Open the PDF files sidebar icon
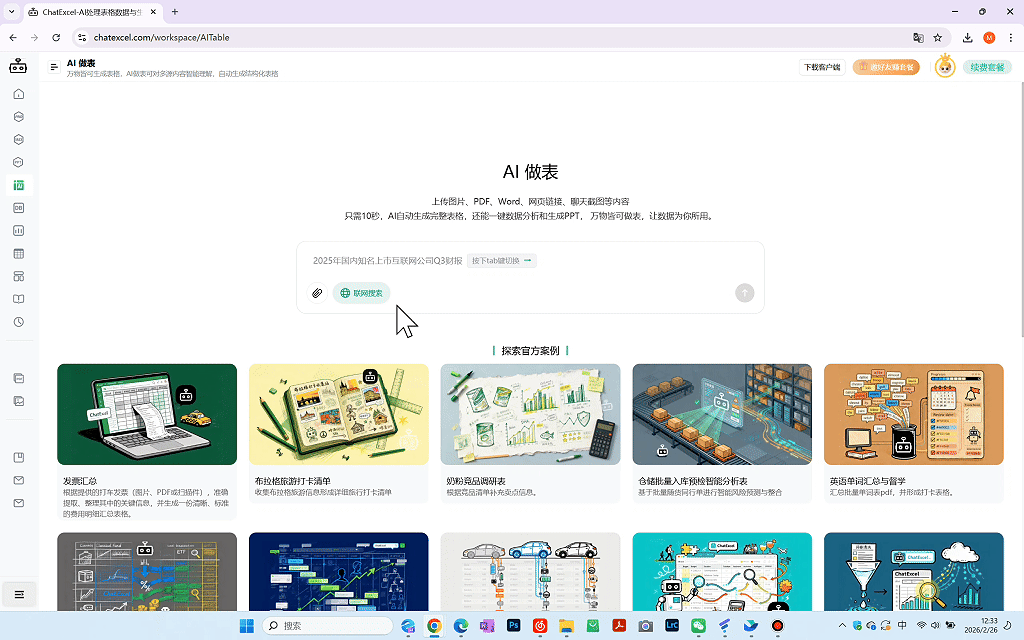Image resolution: width=1024 pixels, height=640 pixels. click(x=19, y=378)
